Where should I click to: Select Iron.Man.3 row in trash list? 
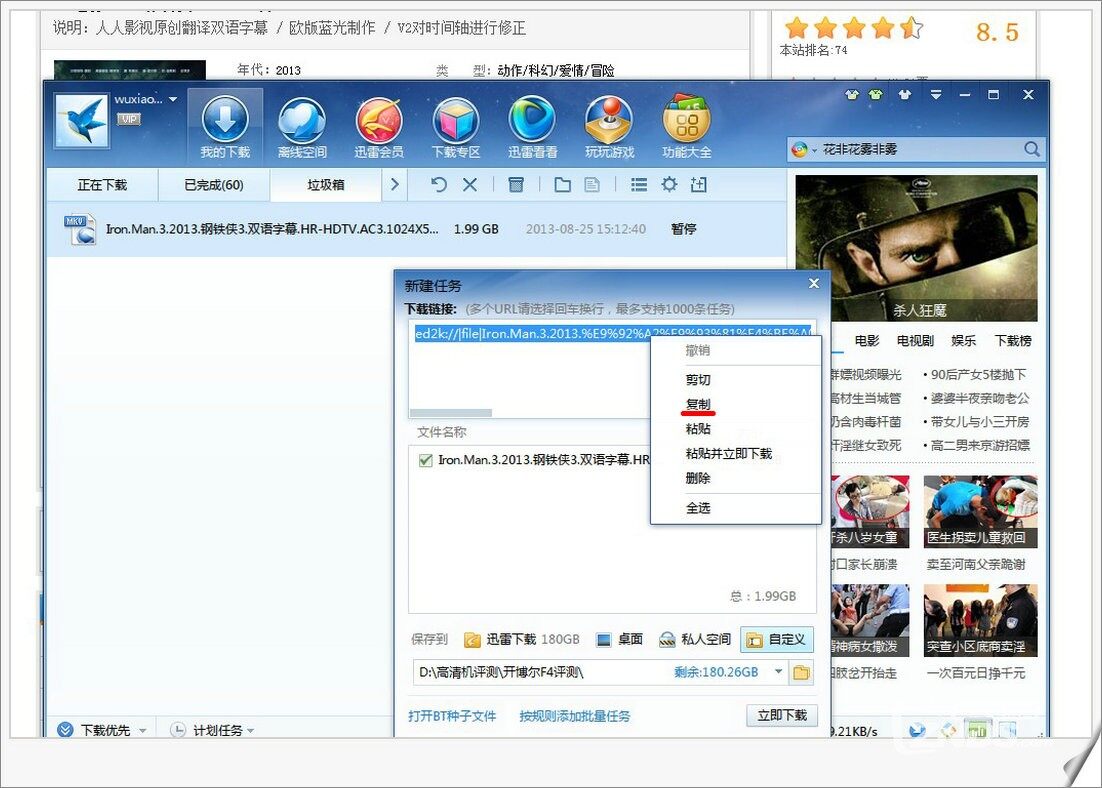(416, 229)
